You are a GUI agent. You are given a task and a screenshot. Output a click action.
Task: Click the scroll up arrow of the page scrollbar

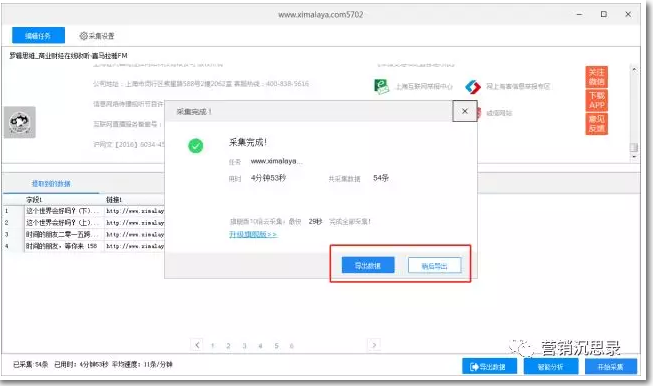pyautogui.click(x=634, y=69)
